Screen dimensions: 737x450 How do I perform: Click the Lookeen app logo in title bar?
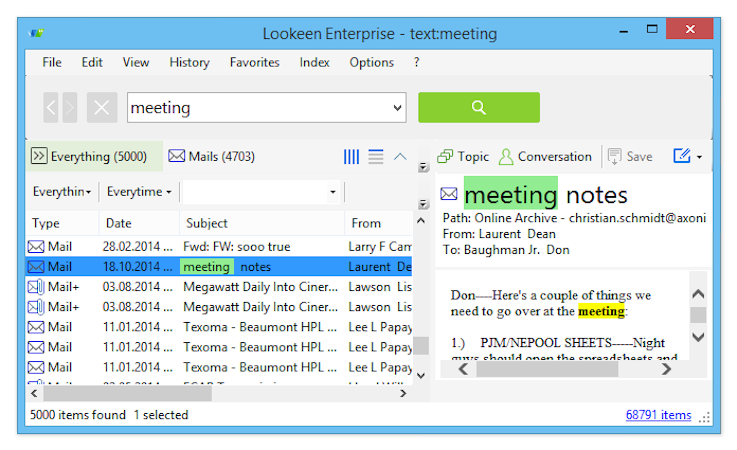pyautogui.click(x=36, y=33)
